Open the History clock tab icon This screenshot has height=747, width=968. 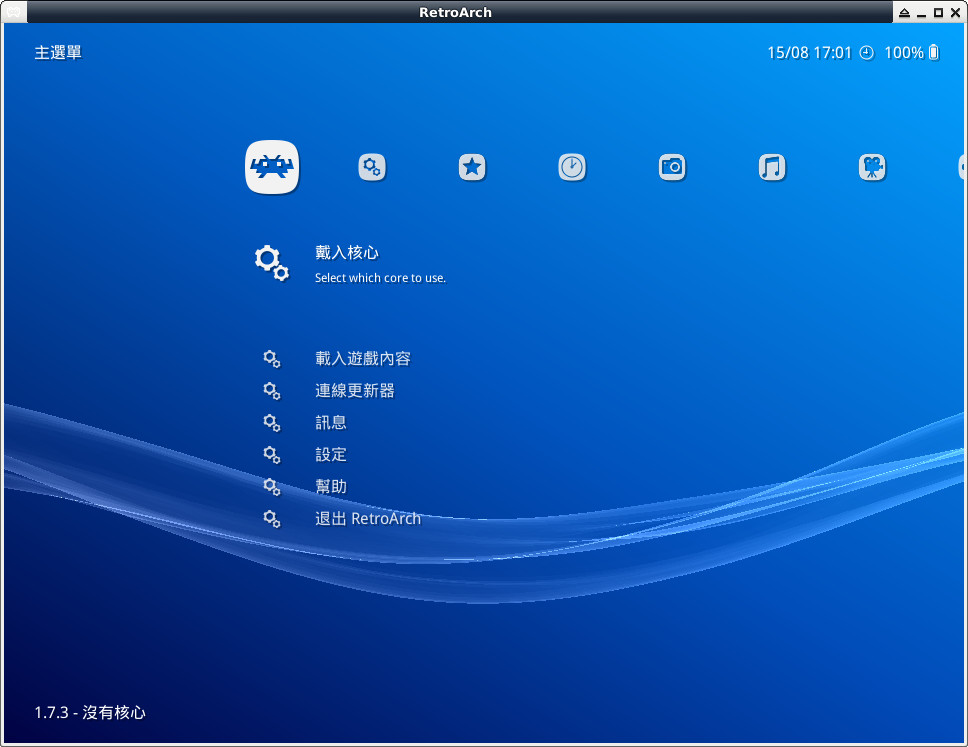click(x=572, y=167)
